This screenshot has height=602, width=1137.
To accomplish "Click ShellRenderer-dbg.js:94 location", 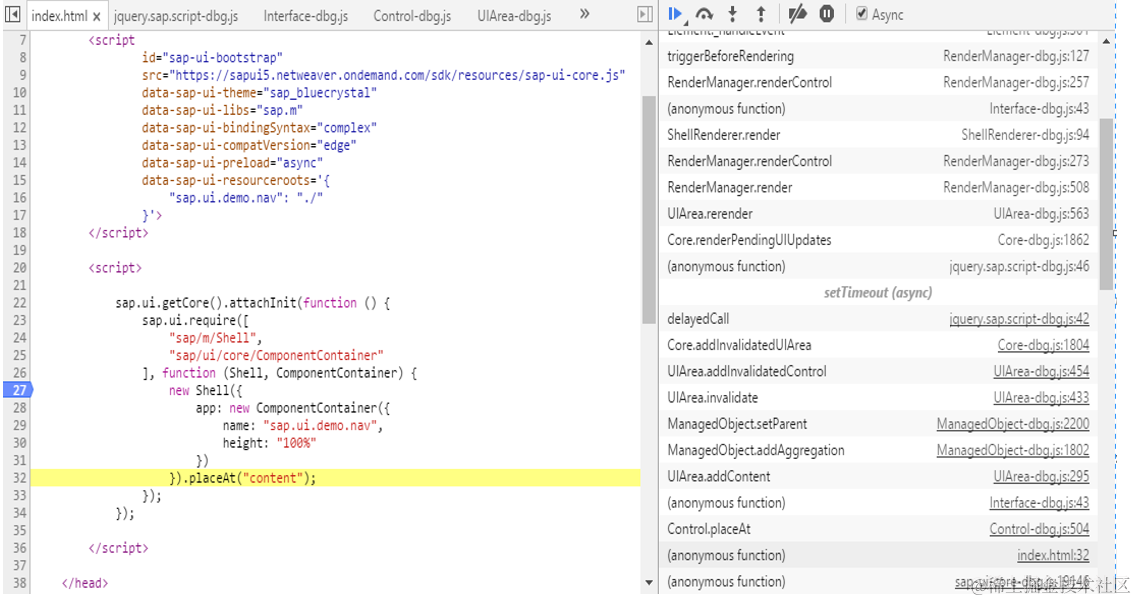I will pyautogui.click(x=1025, y=135).
